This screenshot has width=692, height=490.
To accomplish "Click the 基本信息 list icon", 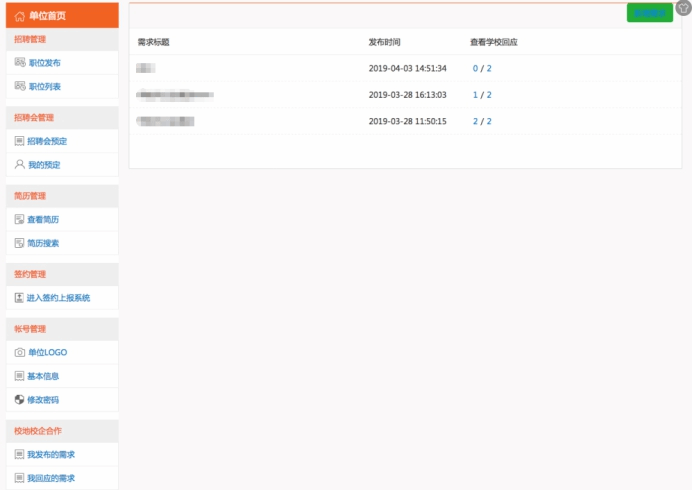I will 19,376.
